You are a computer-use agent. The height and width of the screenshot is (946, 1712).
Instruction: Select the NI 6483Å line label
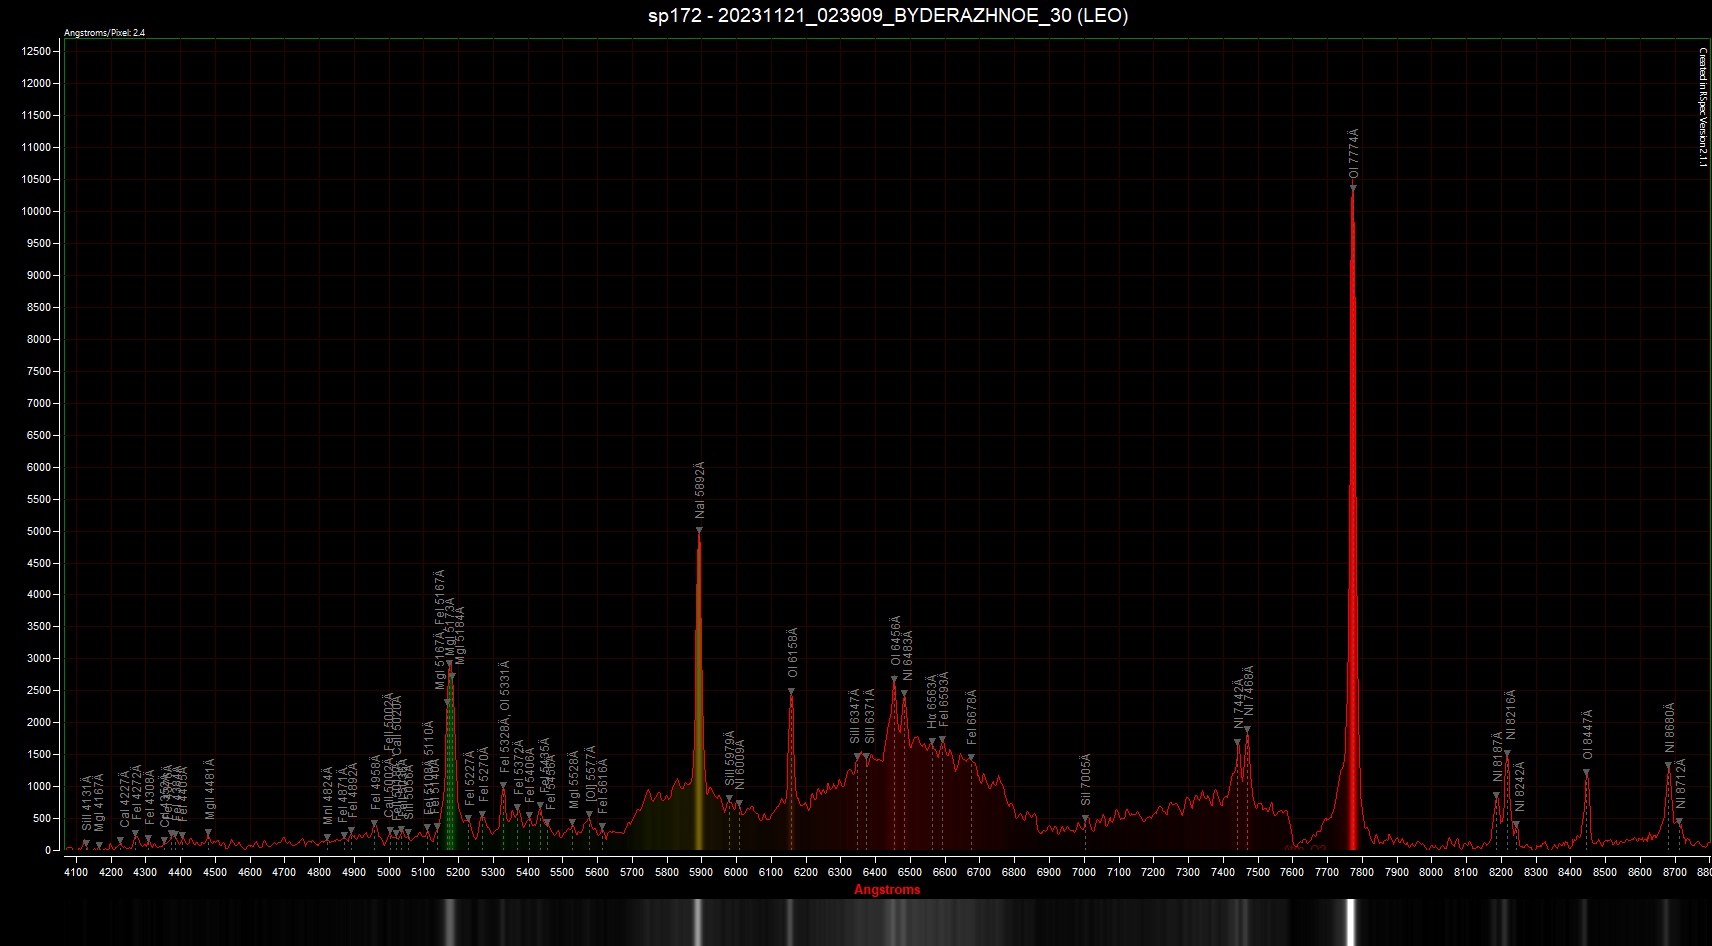(x=907, y=655)
